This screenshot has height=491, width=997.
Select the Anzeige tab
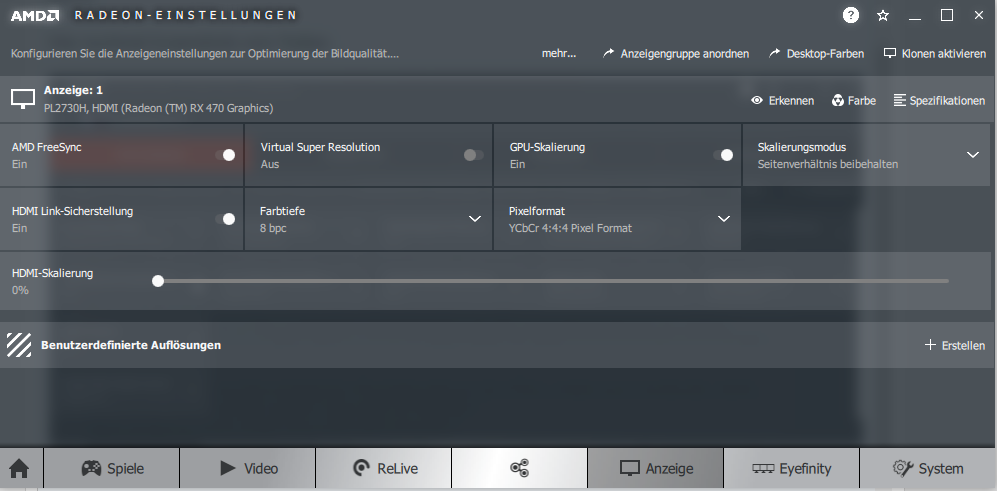(x=656, y=469)
